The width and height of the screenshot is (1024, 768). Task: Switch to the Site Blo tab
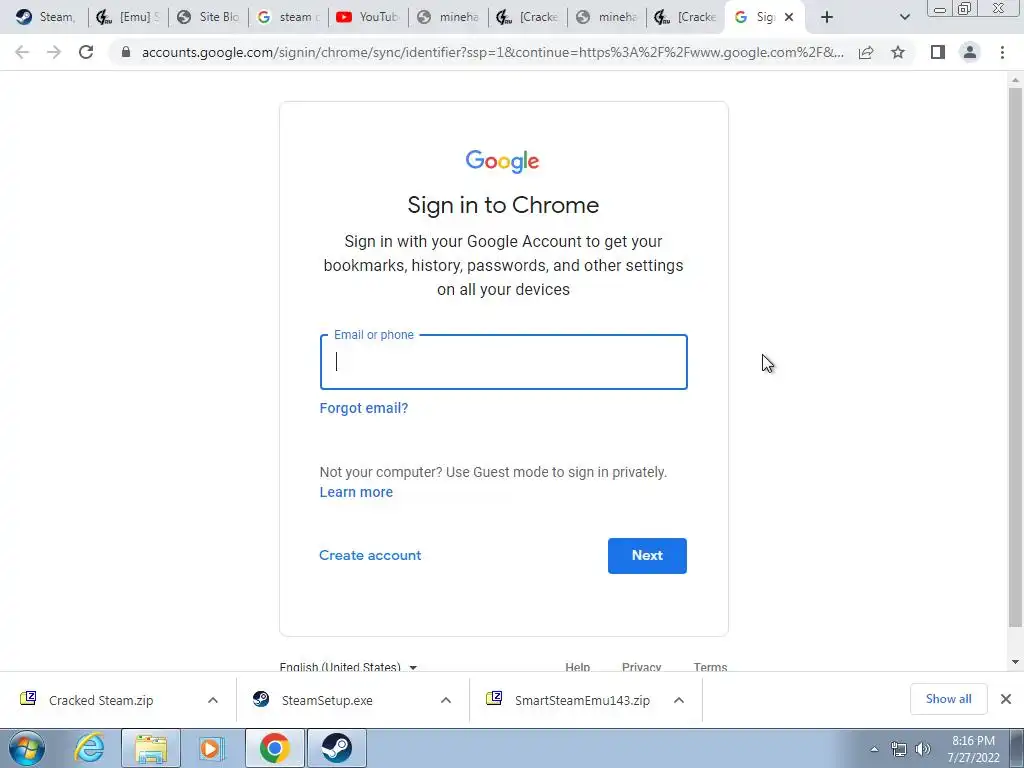209,18
